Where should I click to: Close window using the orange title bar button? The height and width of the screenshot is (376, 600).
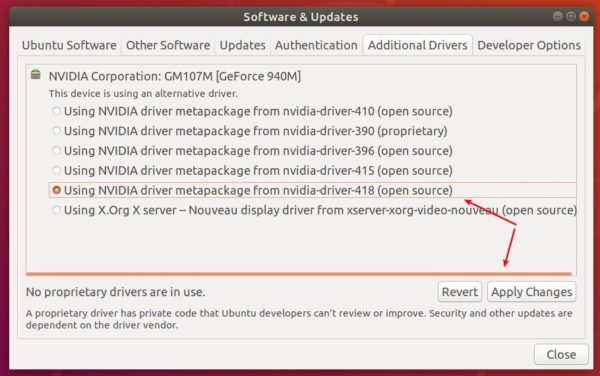click(584, 16)
